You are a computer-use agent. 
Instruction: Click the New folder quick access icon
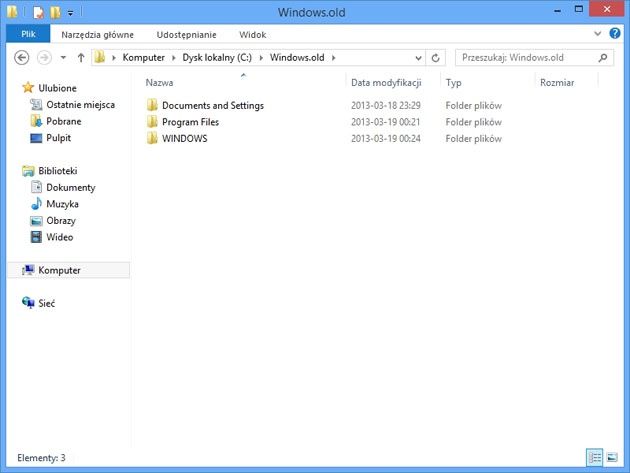coord(55,12)
